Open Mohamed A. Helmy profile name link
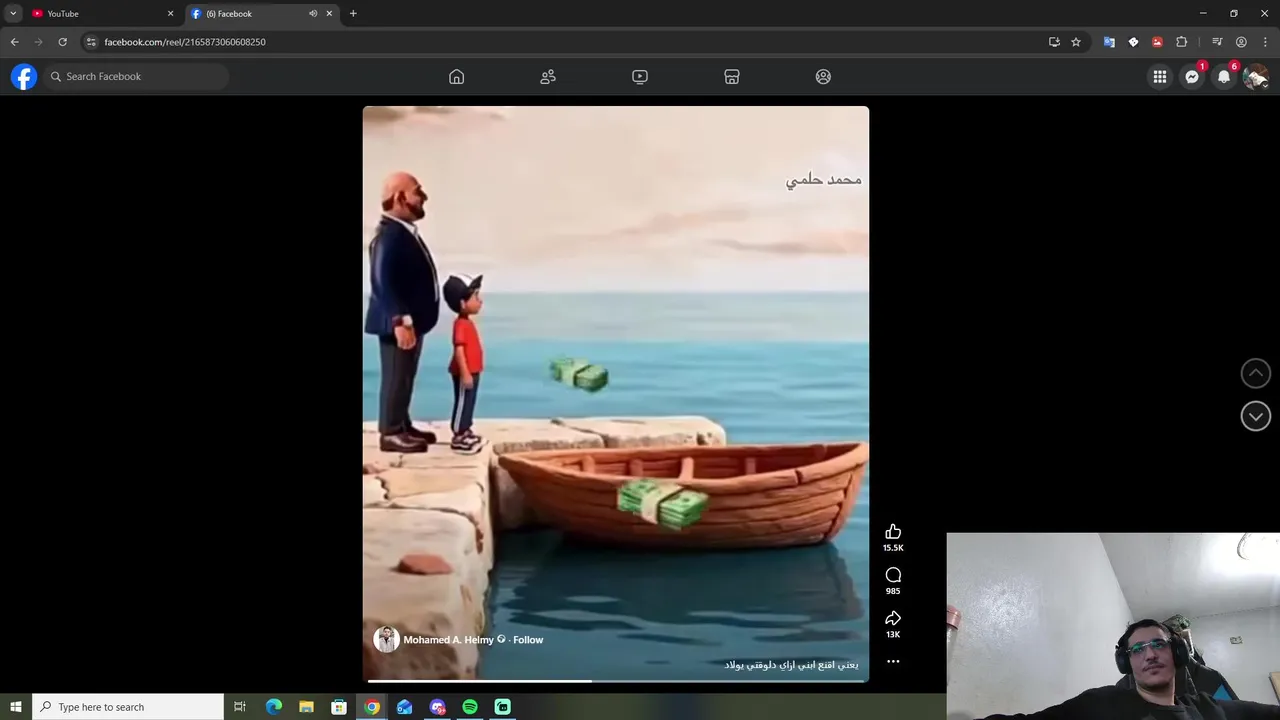Screen dimensions: 1280x720 pyautogui.click(x=448, y=640)
